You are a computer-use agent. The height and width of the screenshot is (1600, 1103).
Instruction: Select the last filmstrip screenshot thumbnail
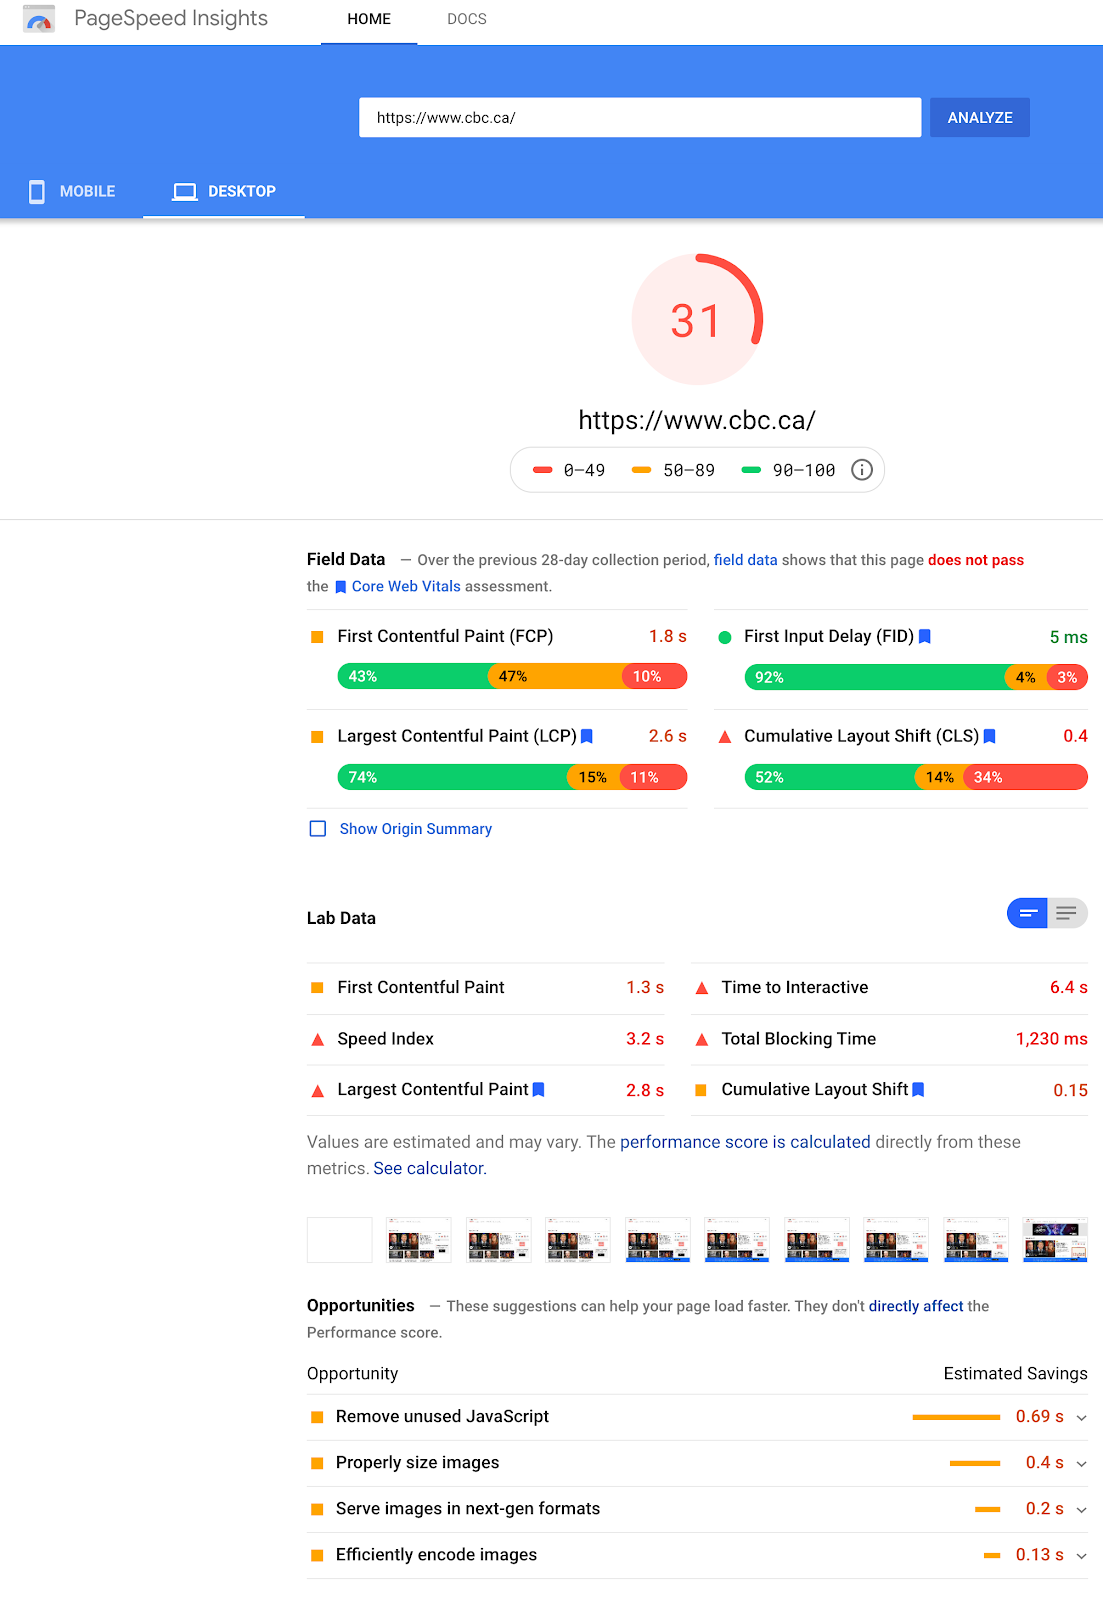click(x=1055, y=1240)
